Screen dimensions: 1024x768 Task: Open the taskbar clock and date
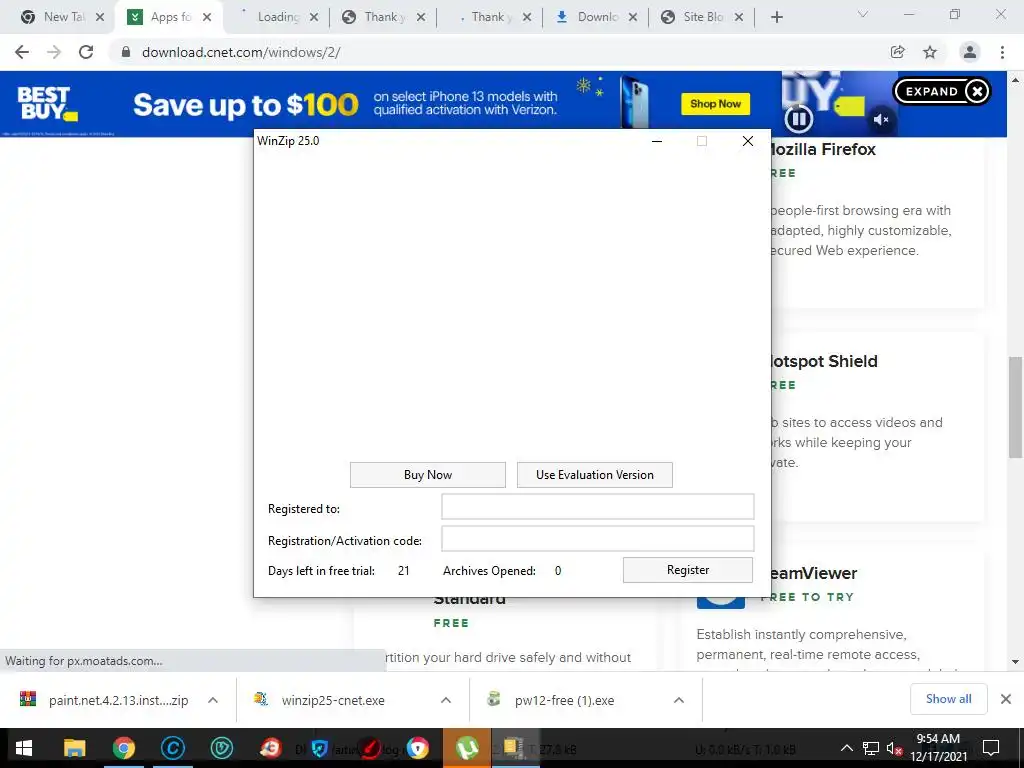point(938,748)
